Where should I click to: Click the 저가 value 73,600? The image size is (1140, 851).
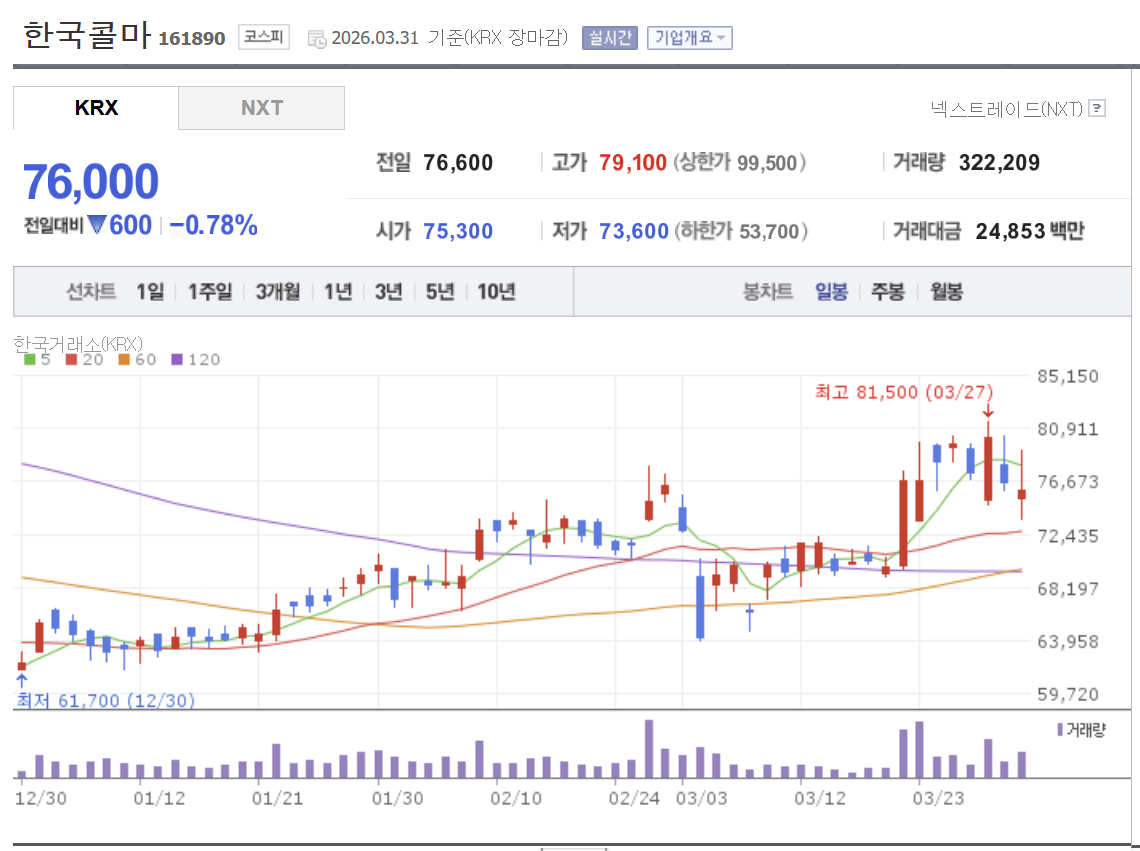[633, 231]
